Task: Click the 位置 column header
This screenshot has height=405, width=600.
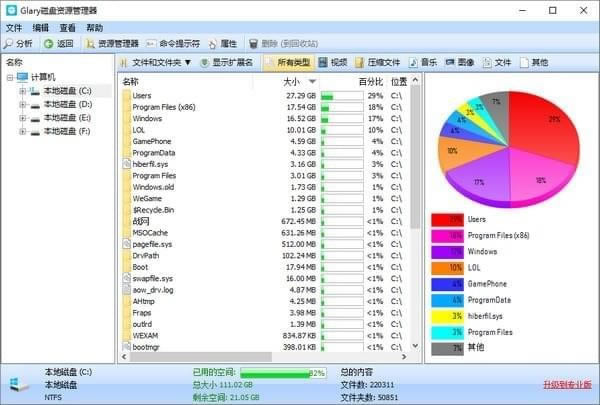Action: 399,82
